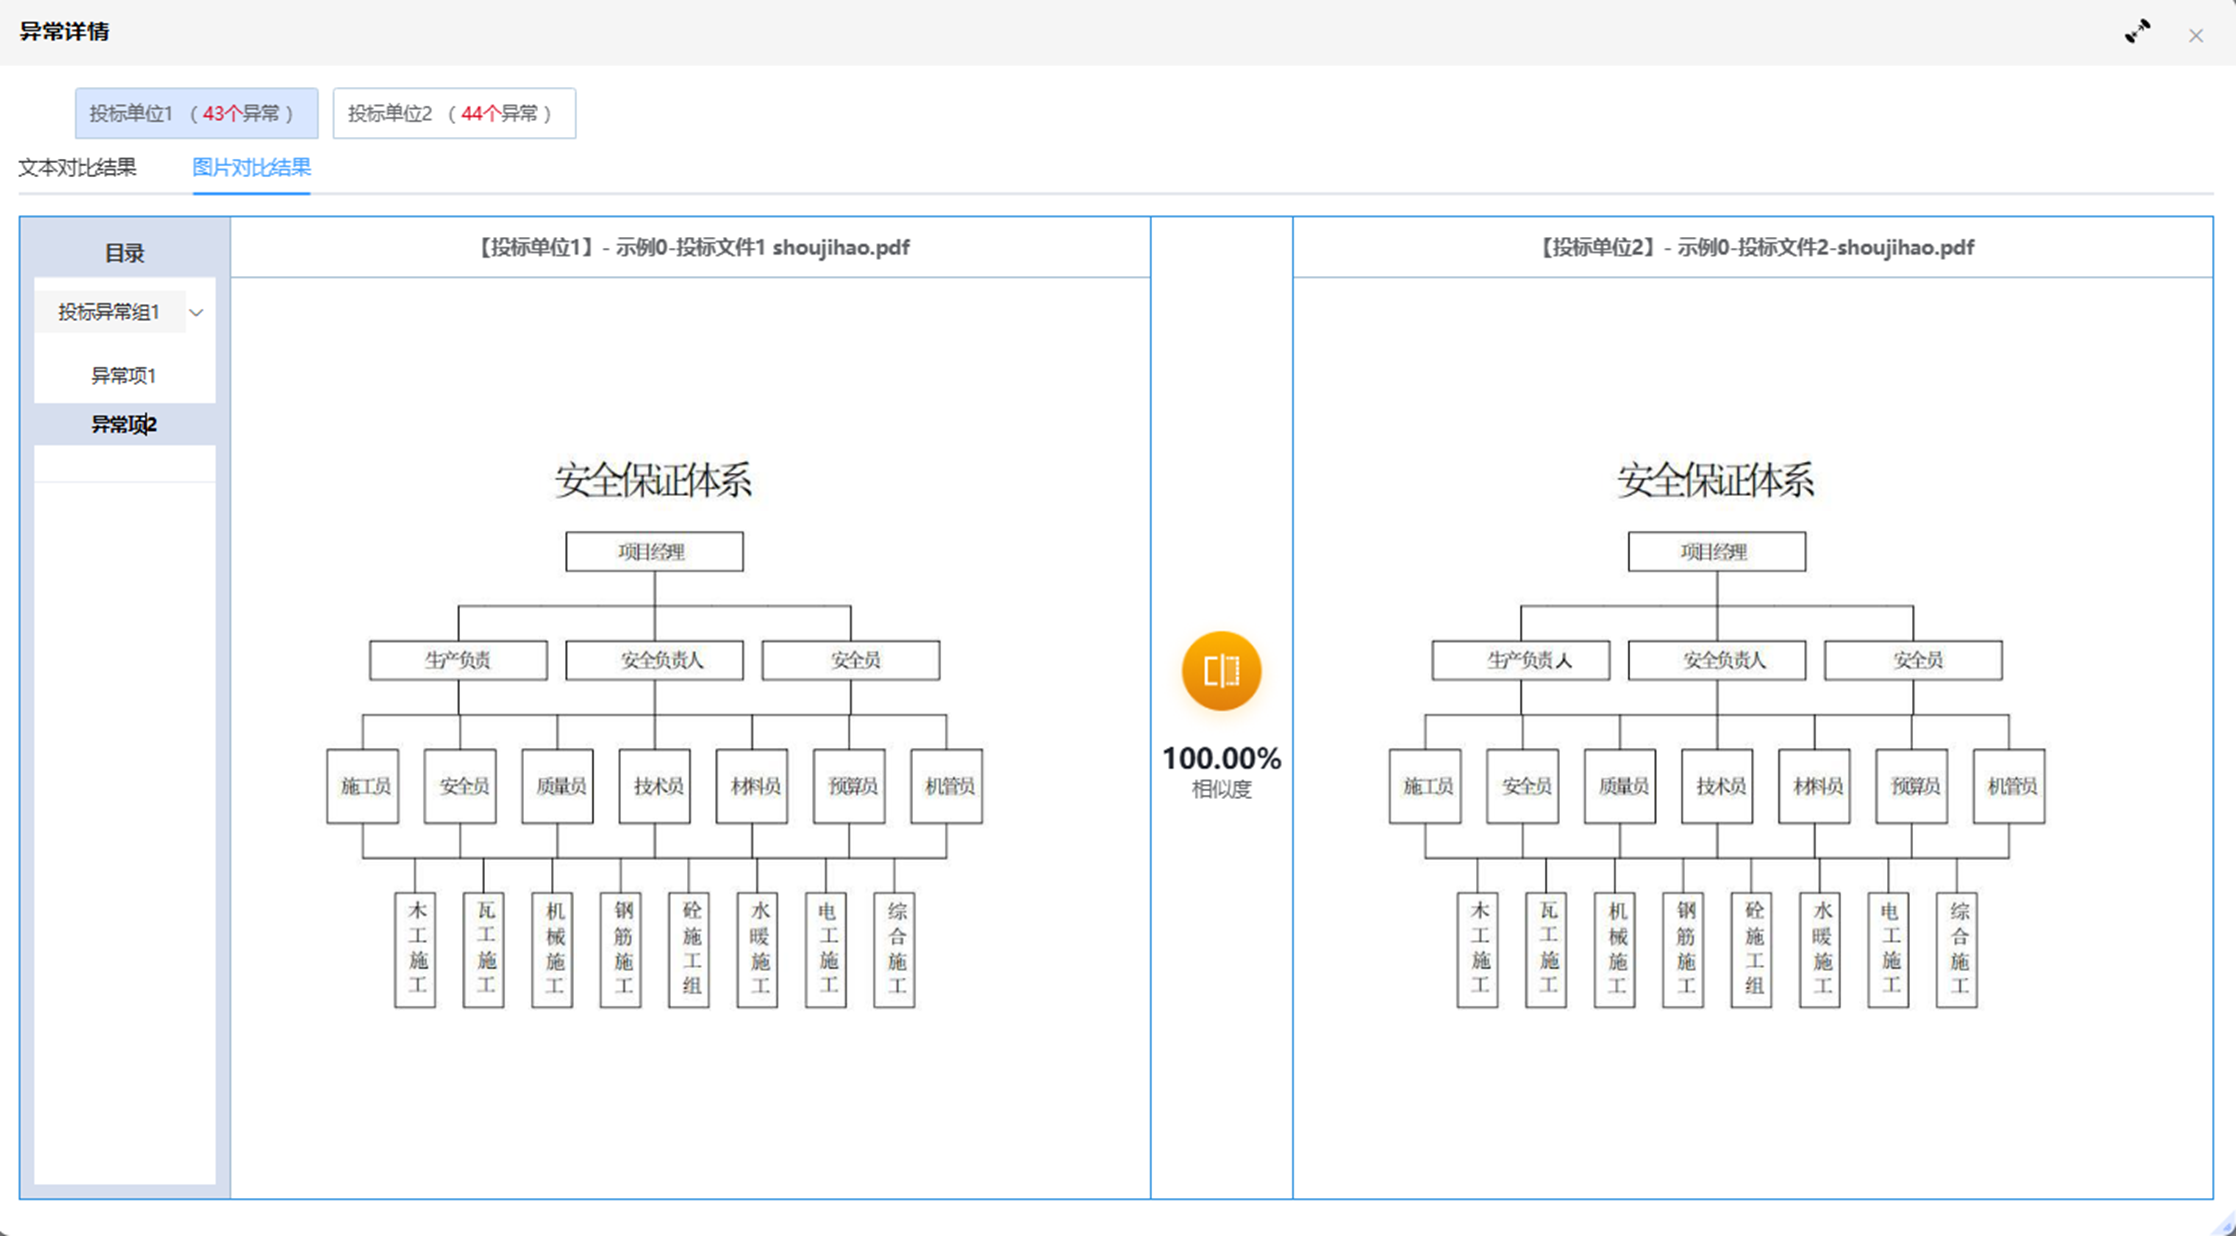This screenshot has height=1236, width=2236.
Task: Click the 施工员 box in the right document
Action: pyautogui.click(x=1425, y=786)
